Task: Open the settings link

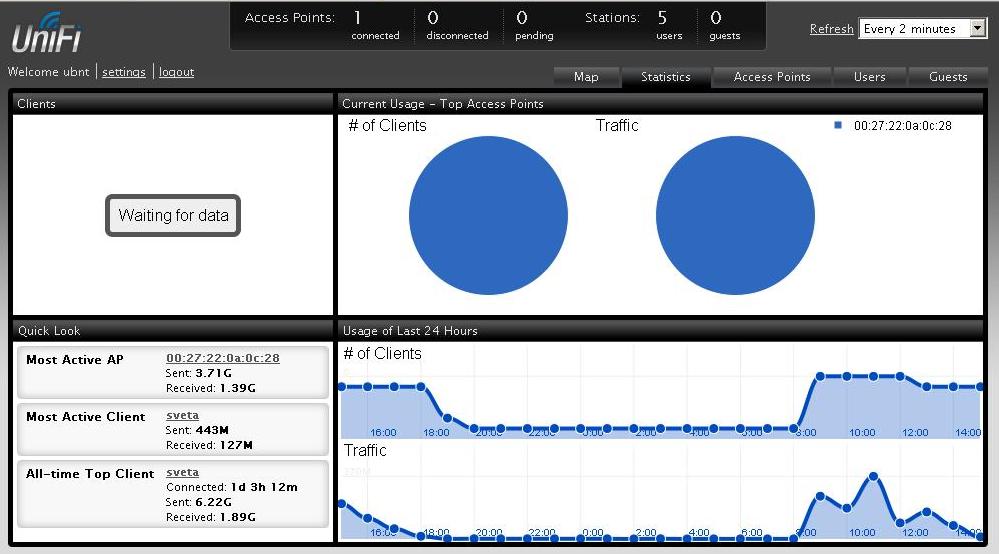Action: click(x=124, y=72)
